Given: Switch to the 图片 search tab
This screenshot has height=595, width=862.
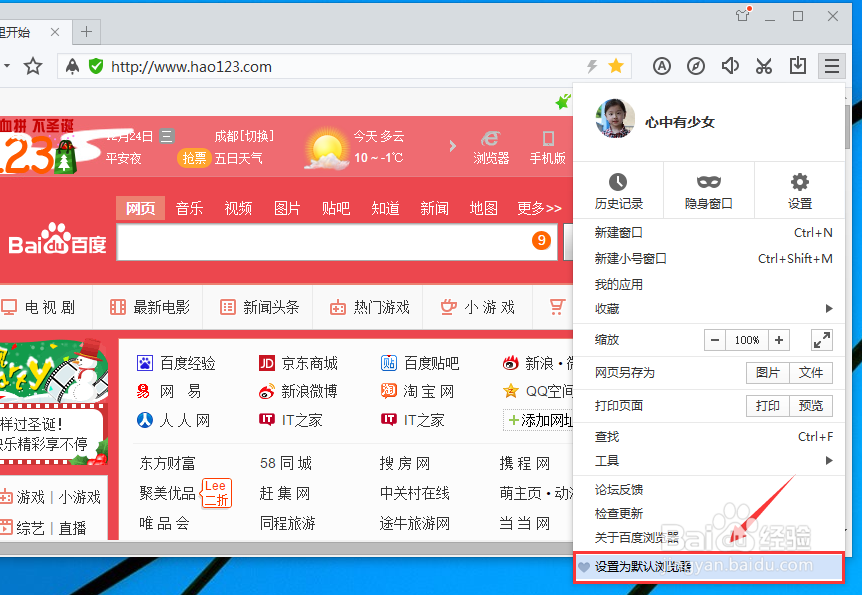Looking at the screenshot, I should coord(287,208).
